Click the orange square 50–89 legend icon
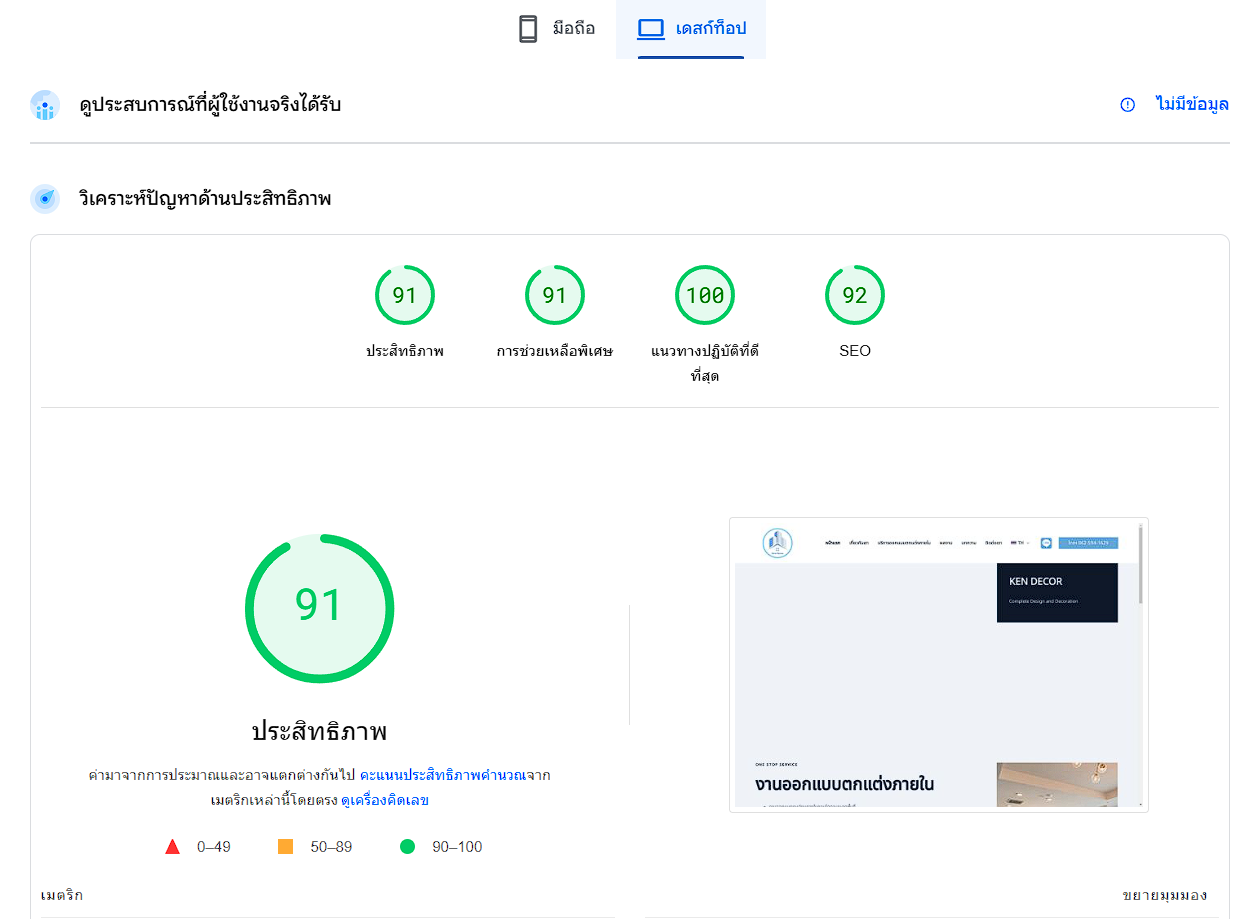This screenshot has height=919, width=1233. coord(286,847)
